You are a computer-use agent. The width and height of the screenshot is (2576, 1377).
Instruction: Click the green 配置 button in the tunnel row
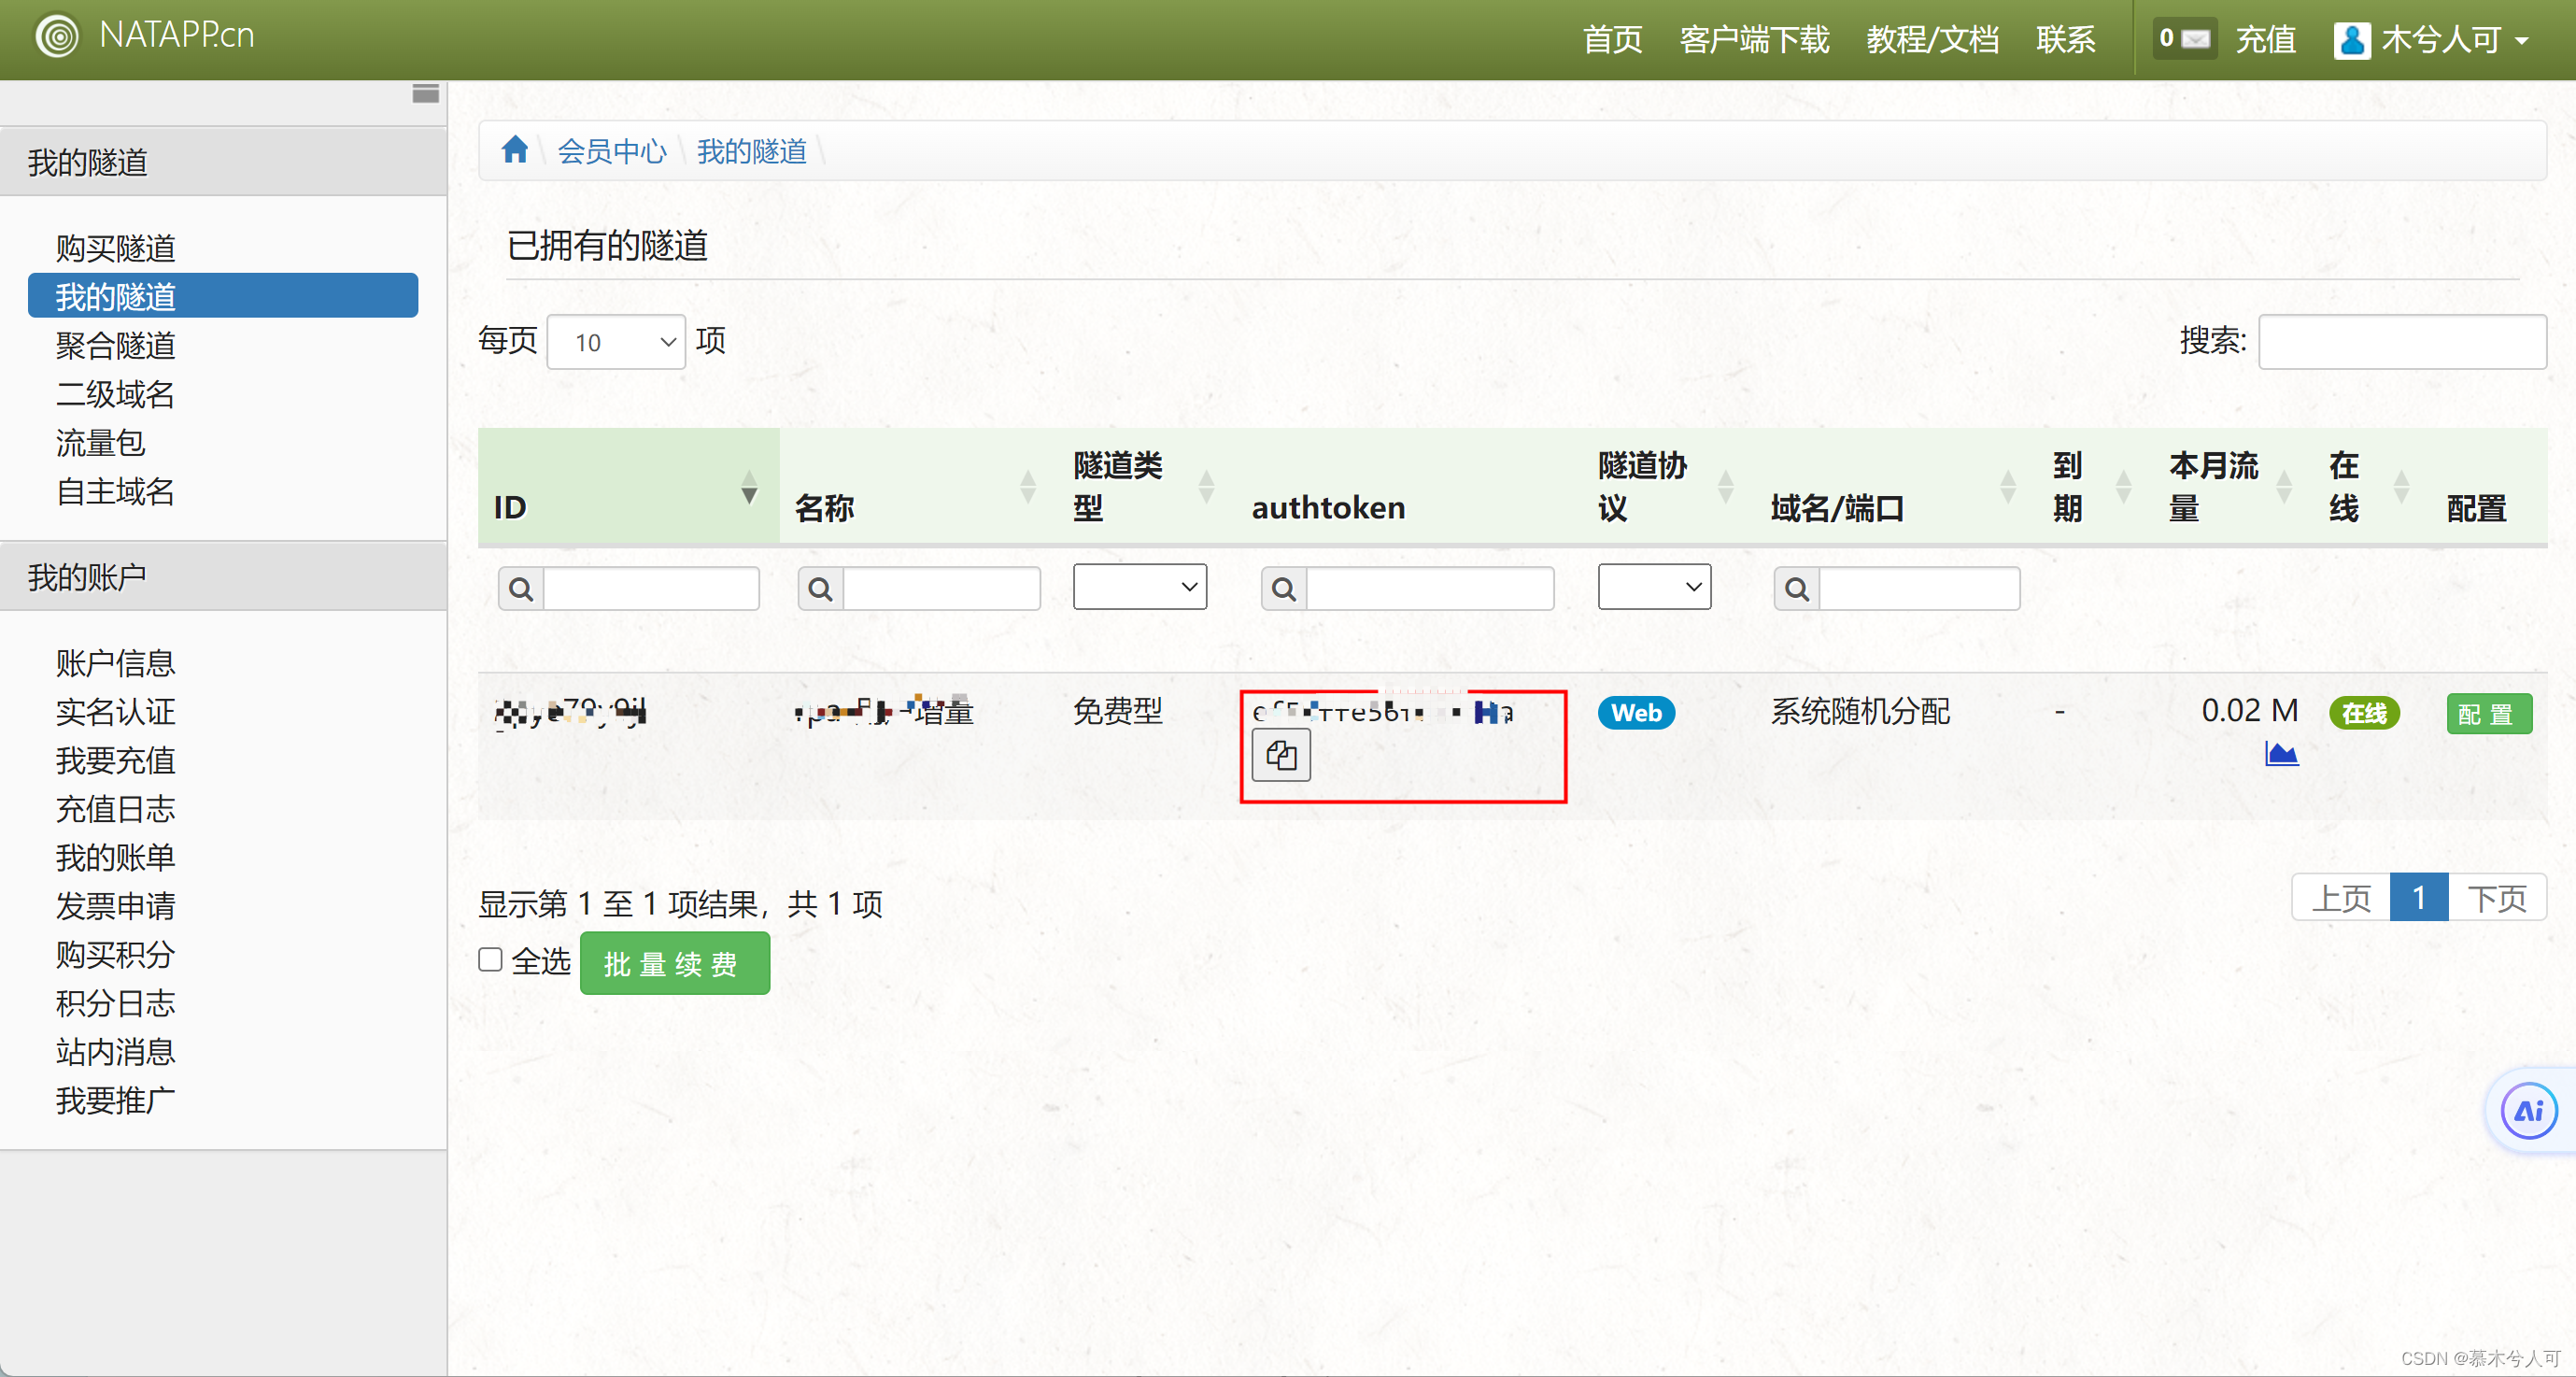point(2489,714)
